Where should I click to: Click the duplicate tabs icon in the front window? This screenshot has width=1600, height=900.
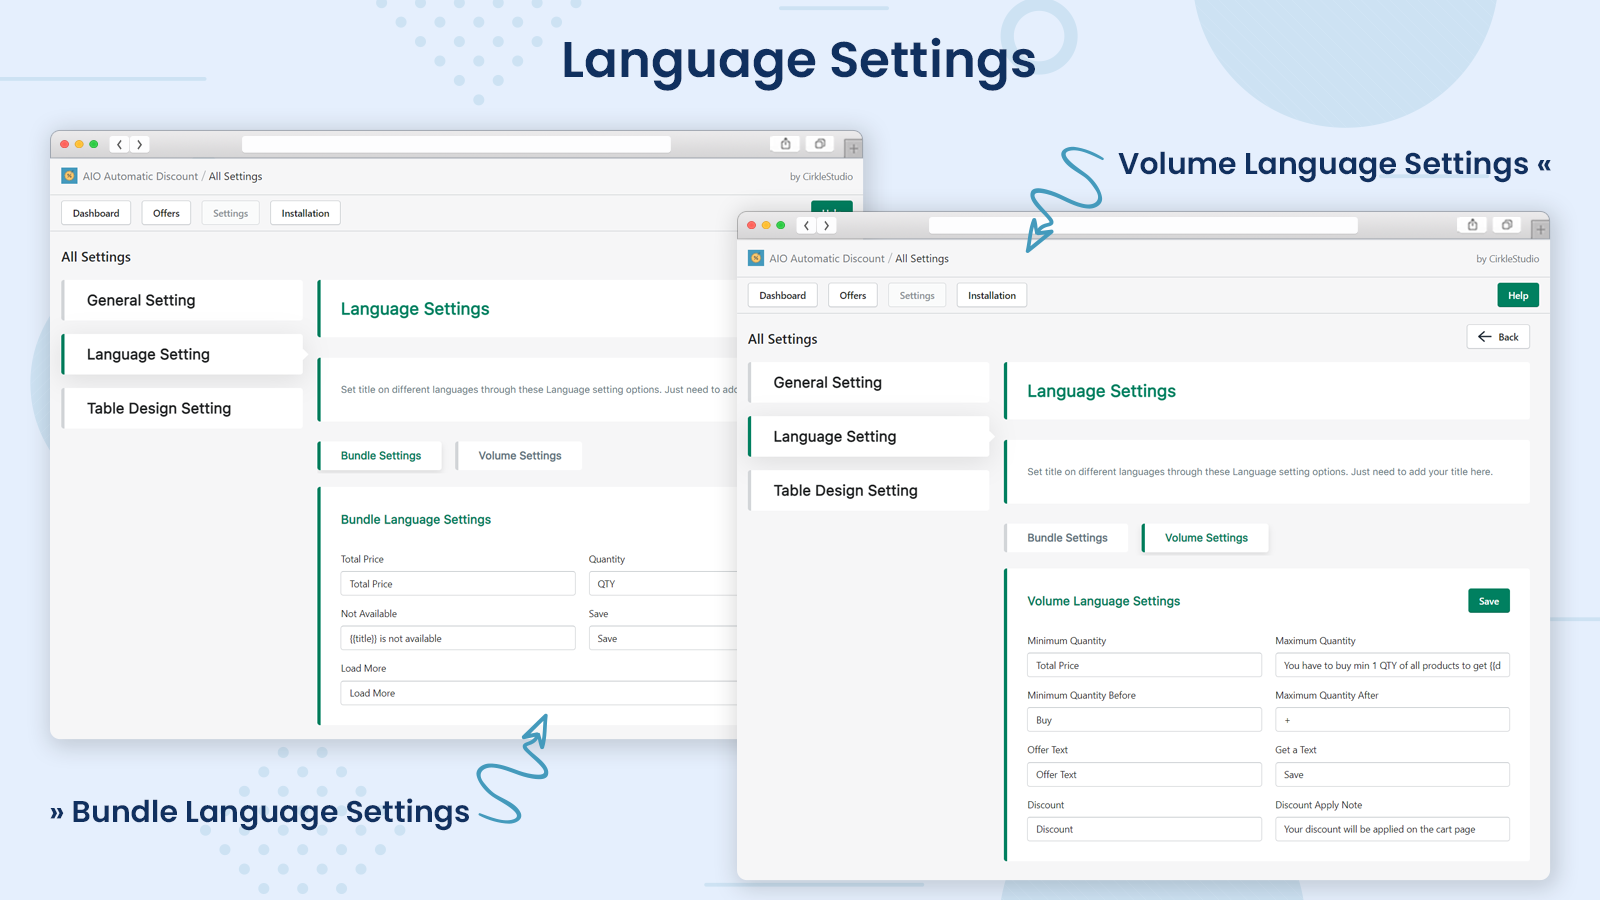tap(1506, 225)
